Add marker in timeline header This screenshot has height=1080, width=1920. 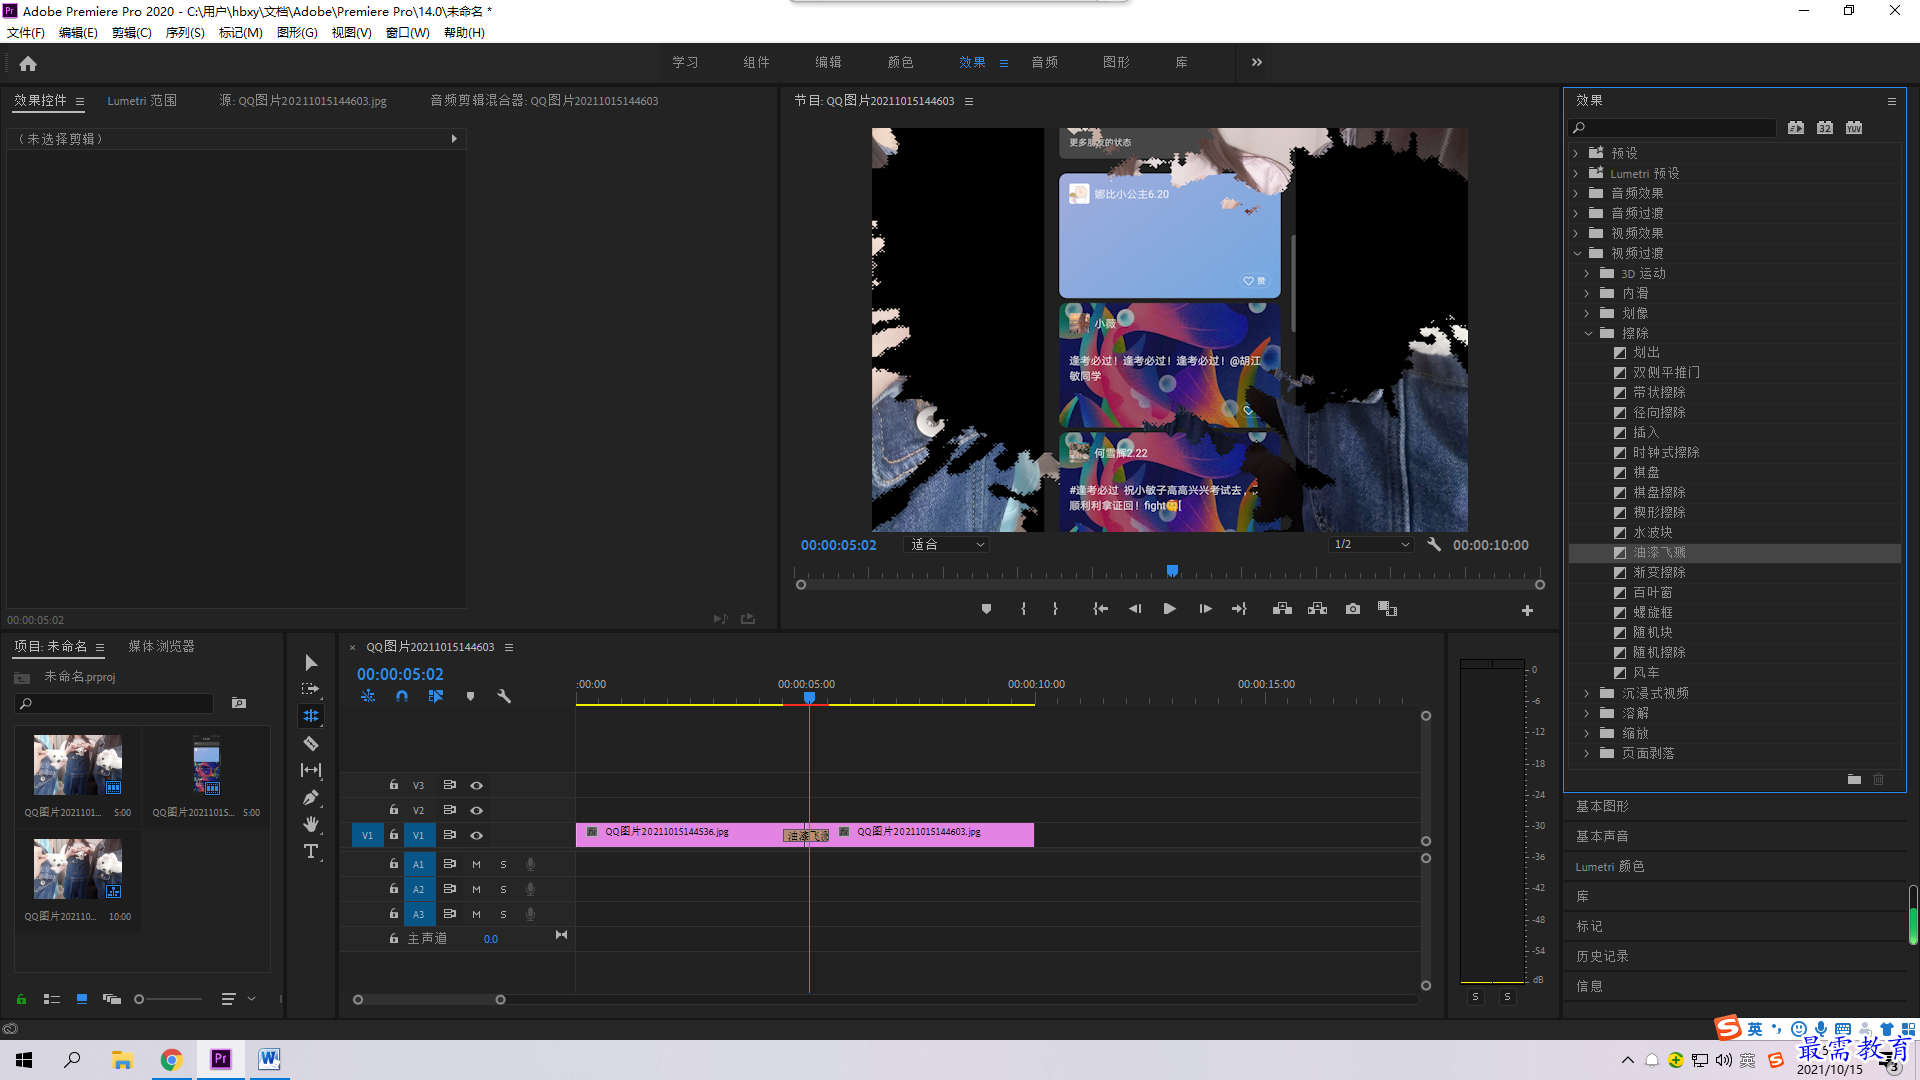coord(470,696)
